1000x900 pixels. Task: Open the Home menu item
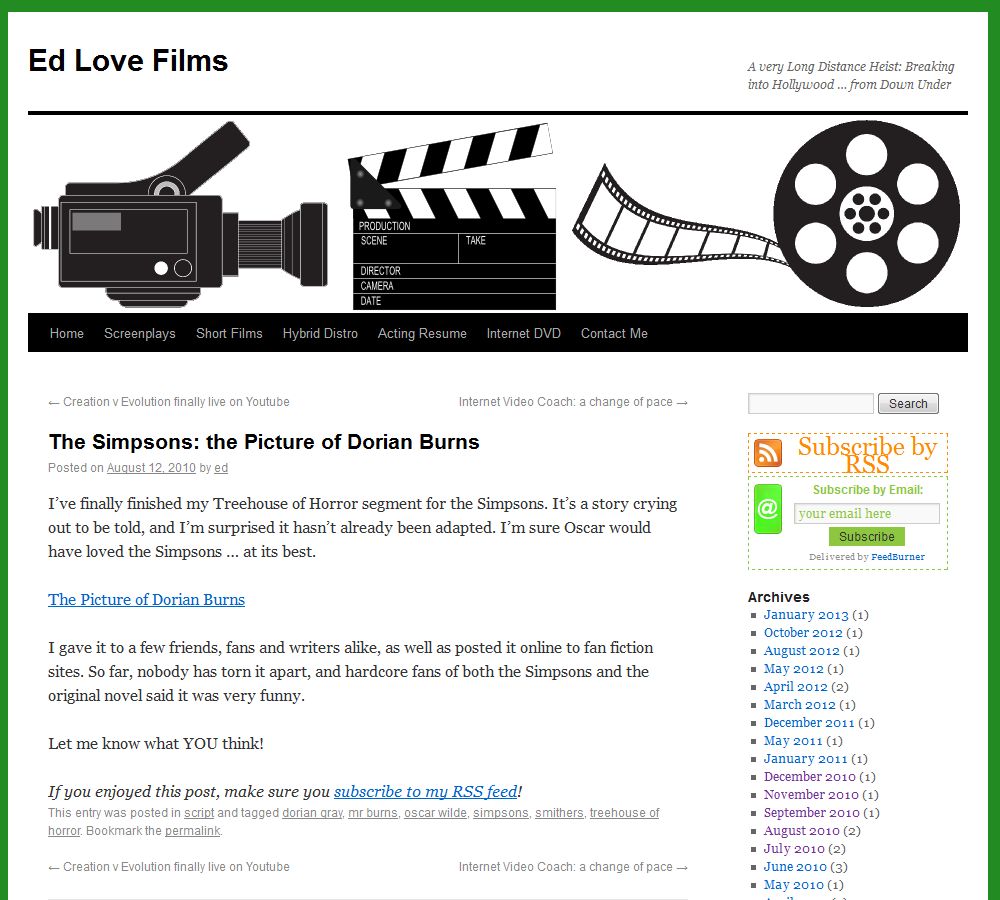(67, 333)
